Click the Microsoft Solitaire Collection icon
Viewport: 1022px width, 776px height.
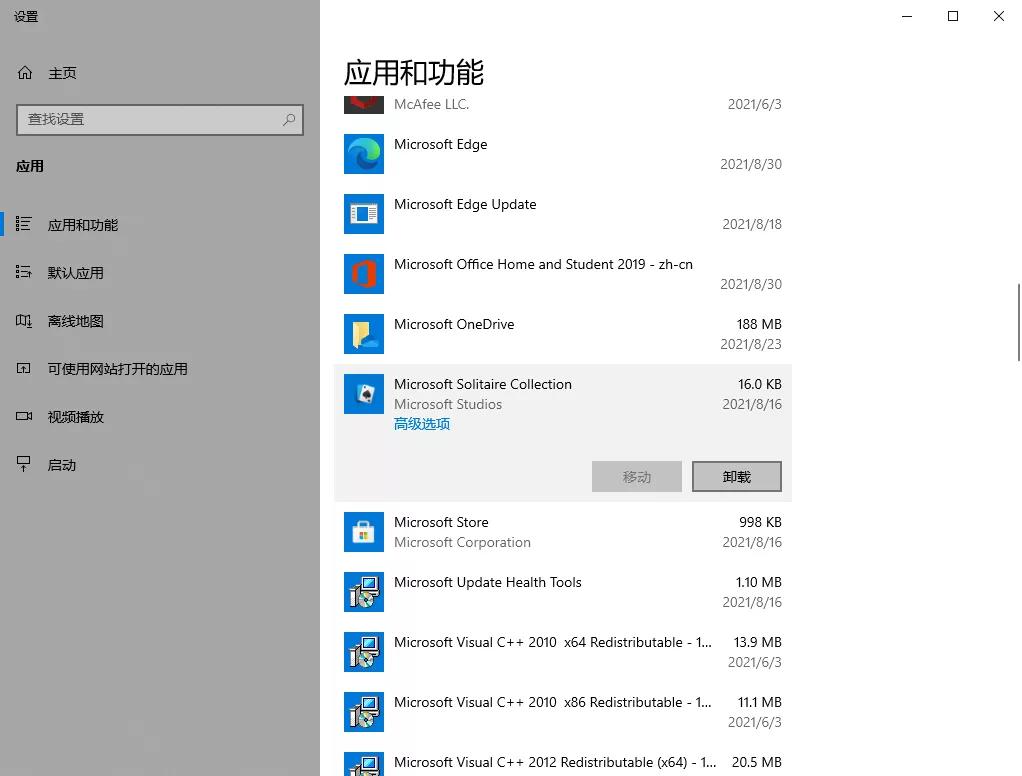point(363,394)
